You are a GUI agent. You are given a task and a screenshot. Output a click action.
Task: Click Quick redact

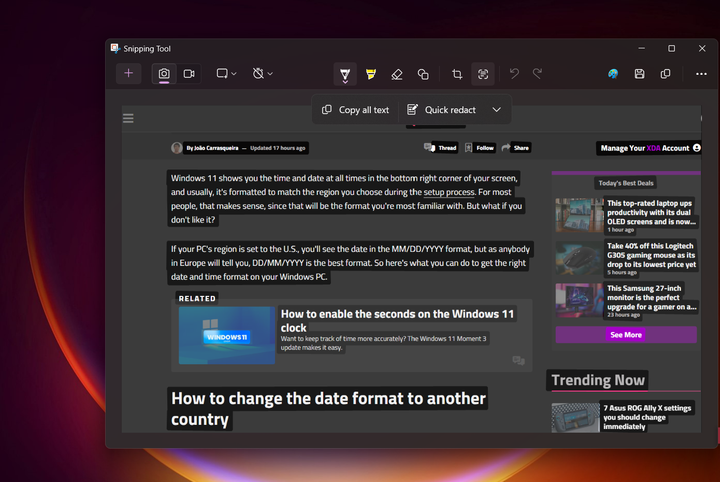tap(442, 110)
